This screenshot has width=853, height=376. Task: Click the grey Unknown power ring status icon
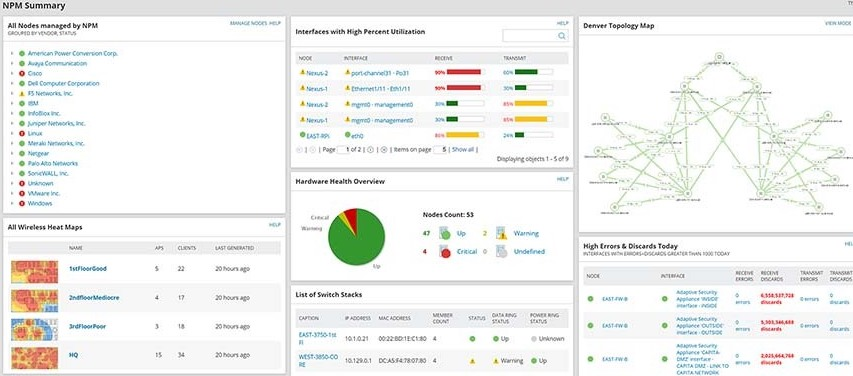pyautogui.click(x=534, y=338)
